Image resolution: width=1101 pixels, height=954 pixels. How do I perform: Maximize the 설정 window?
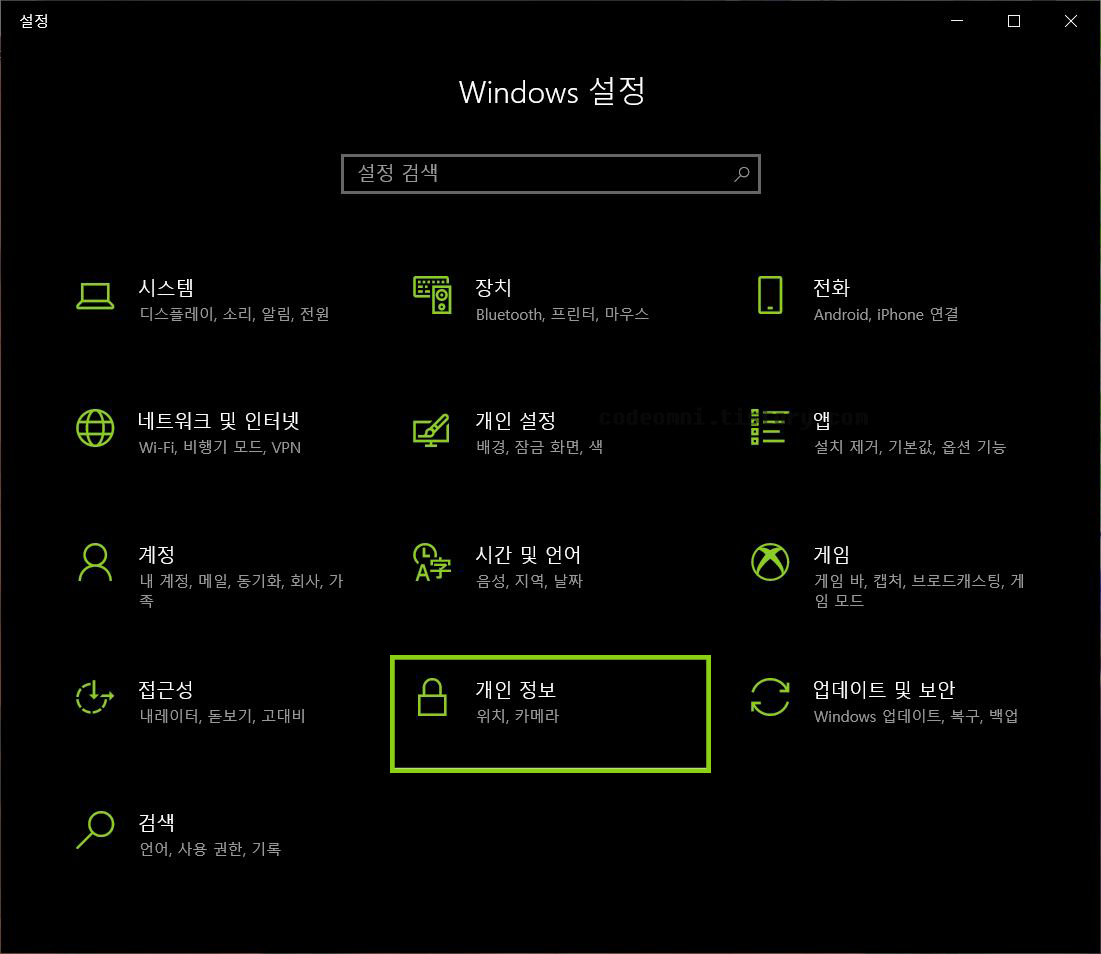click(x=1014, y=21)
